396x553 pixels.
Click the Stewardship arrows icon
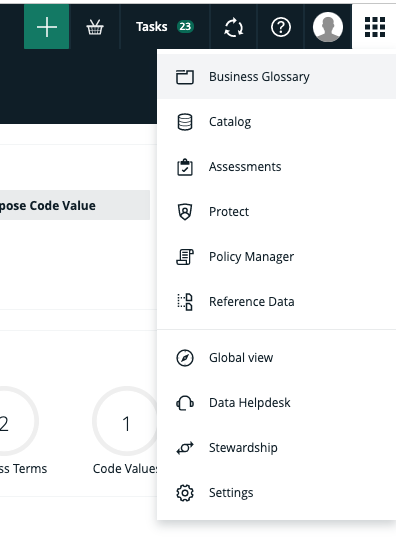(x=185, y=448)
